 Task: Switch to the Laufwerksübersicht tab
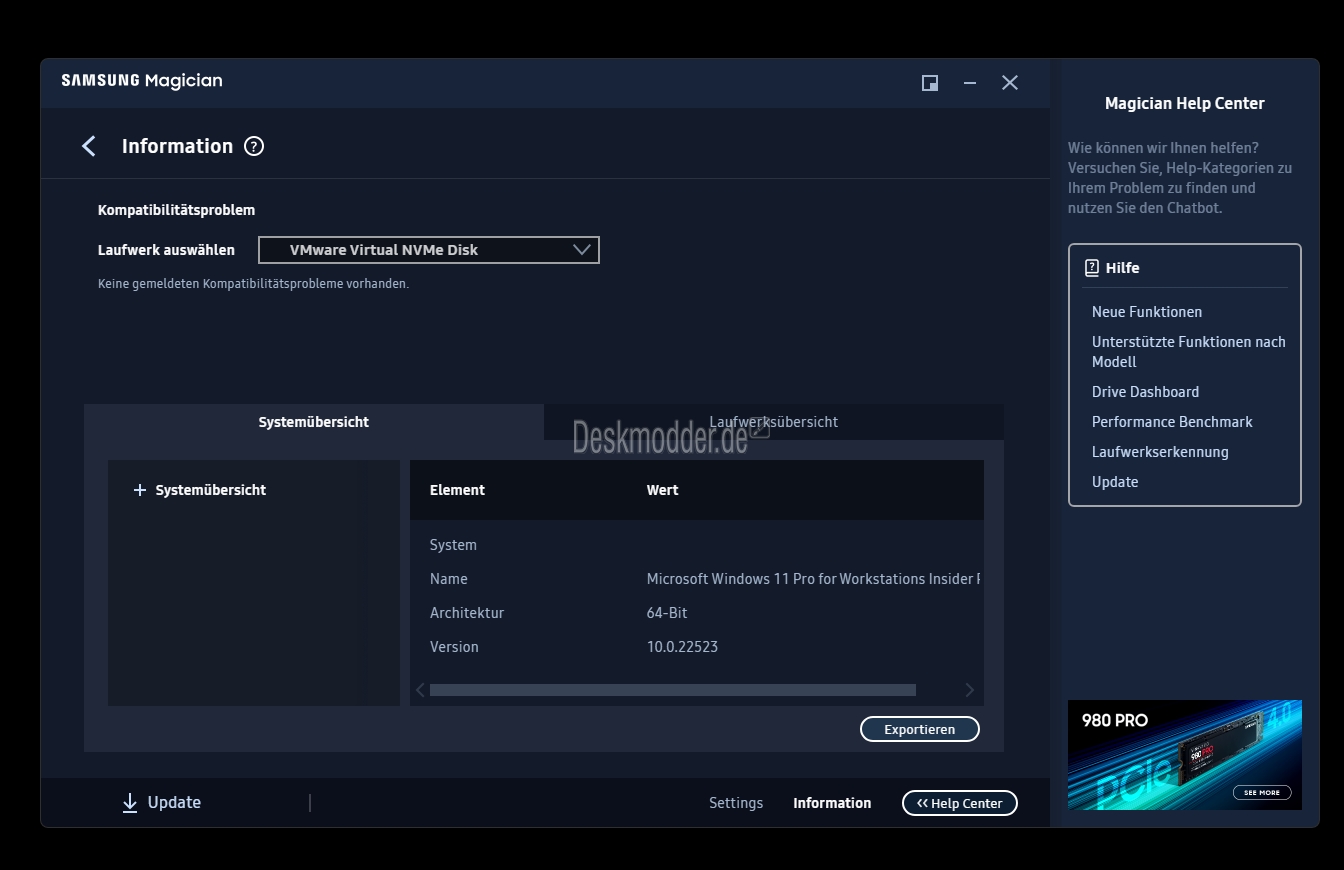coord(774,422)
